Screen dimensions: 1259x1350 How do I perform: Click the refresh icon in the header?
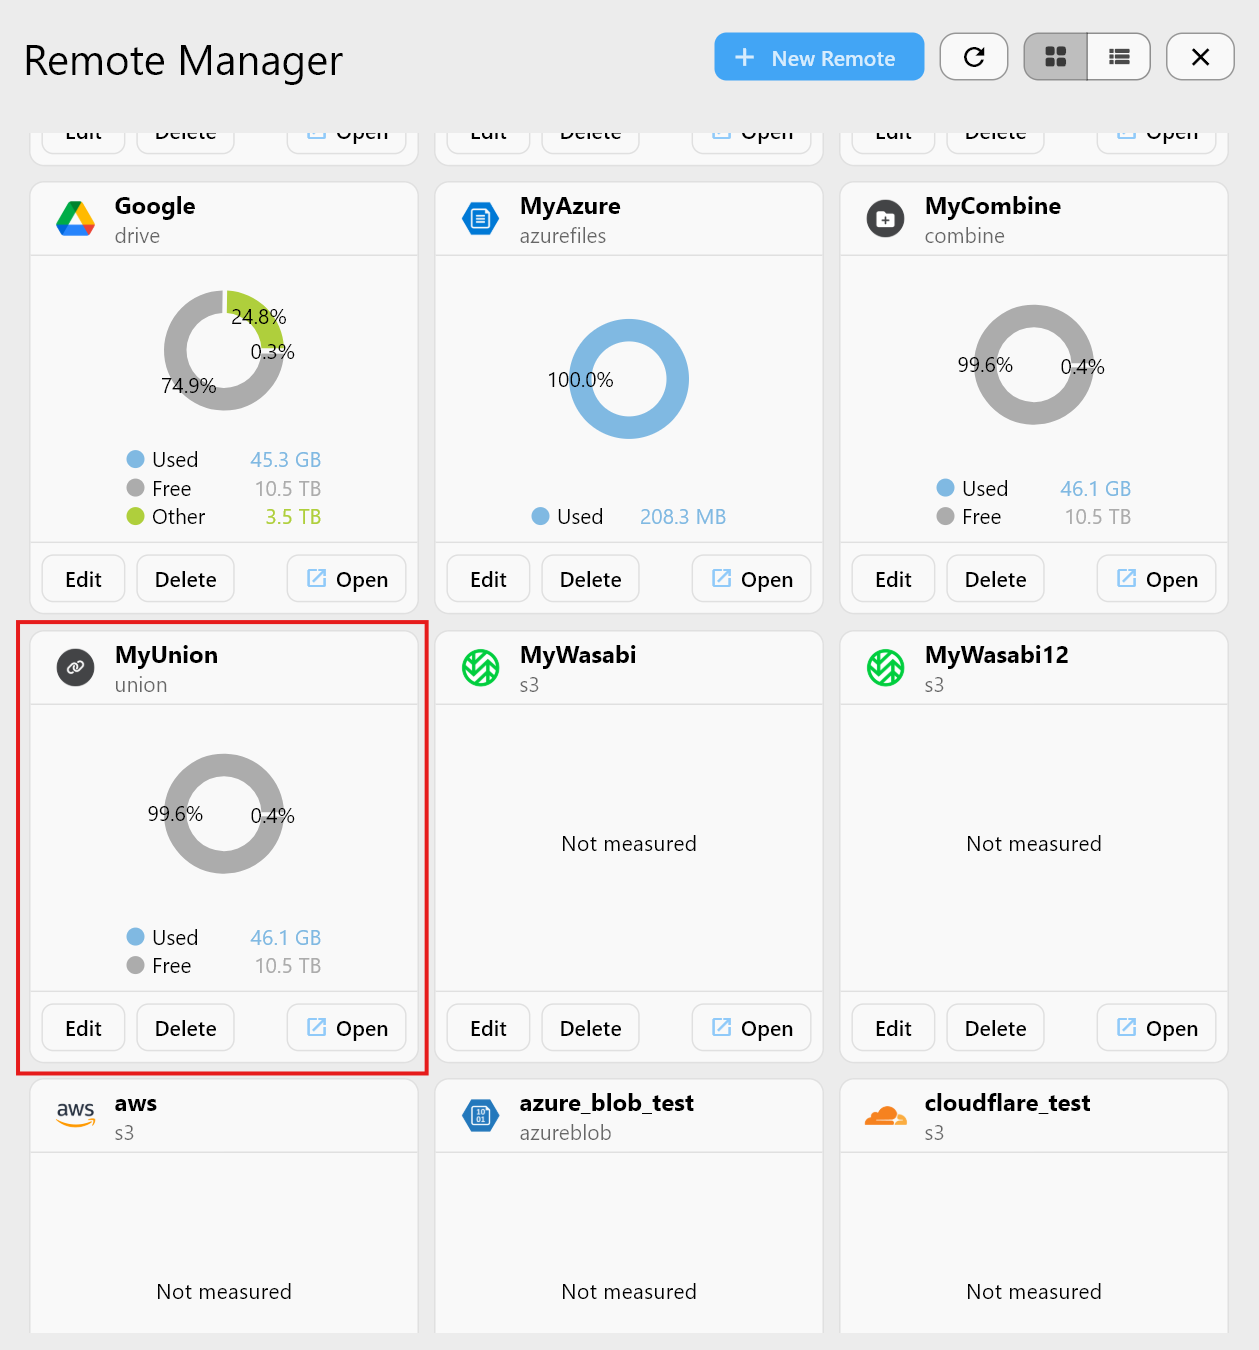point(973,57)
